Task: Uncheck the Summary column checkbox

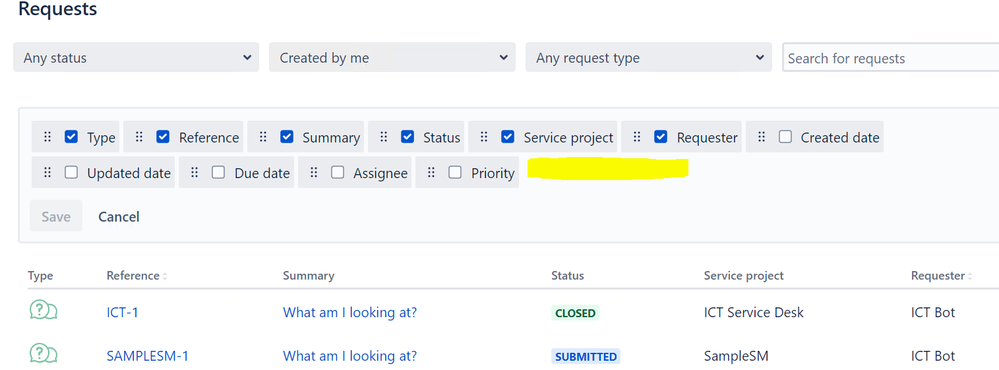Action: tap(287, 136)
